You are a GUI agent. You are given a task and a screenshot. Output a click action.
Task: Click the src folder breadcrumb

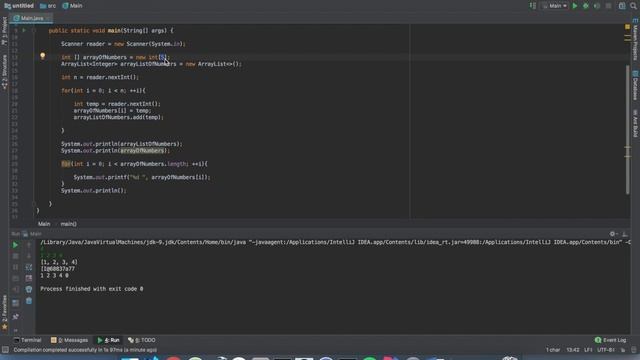[x=48, y=6]
